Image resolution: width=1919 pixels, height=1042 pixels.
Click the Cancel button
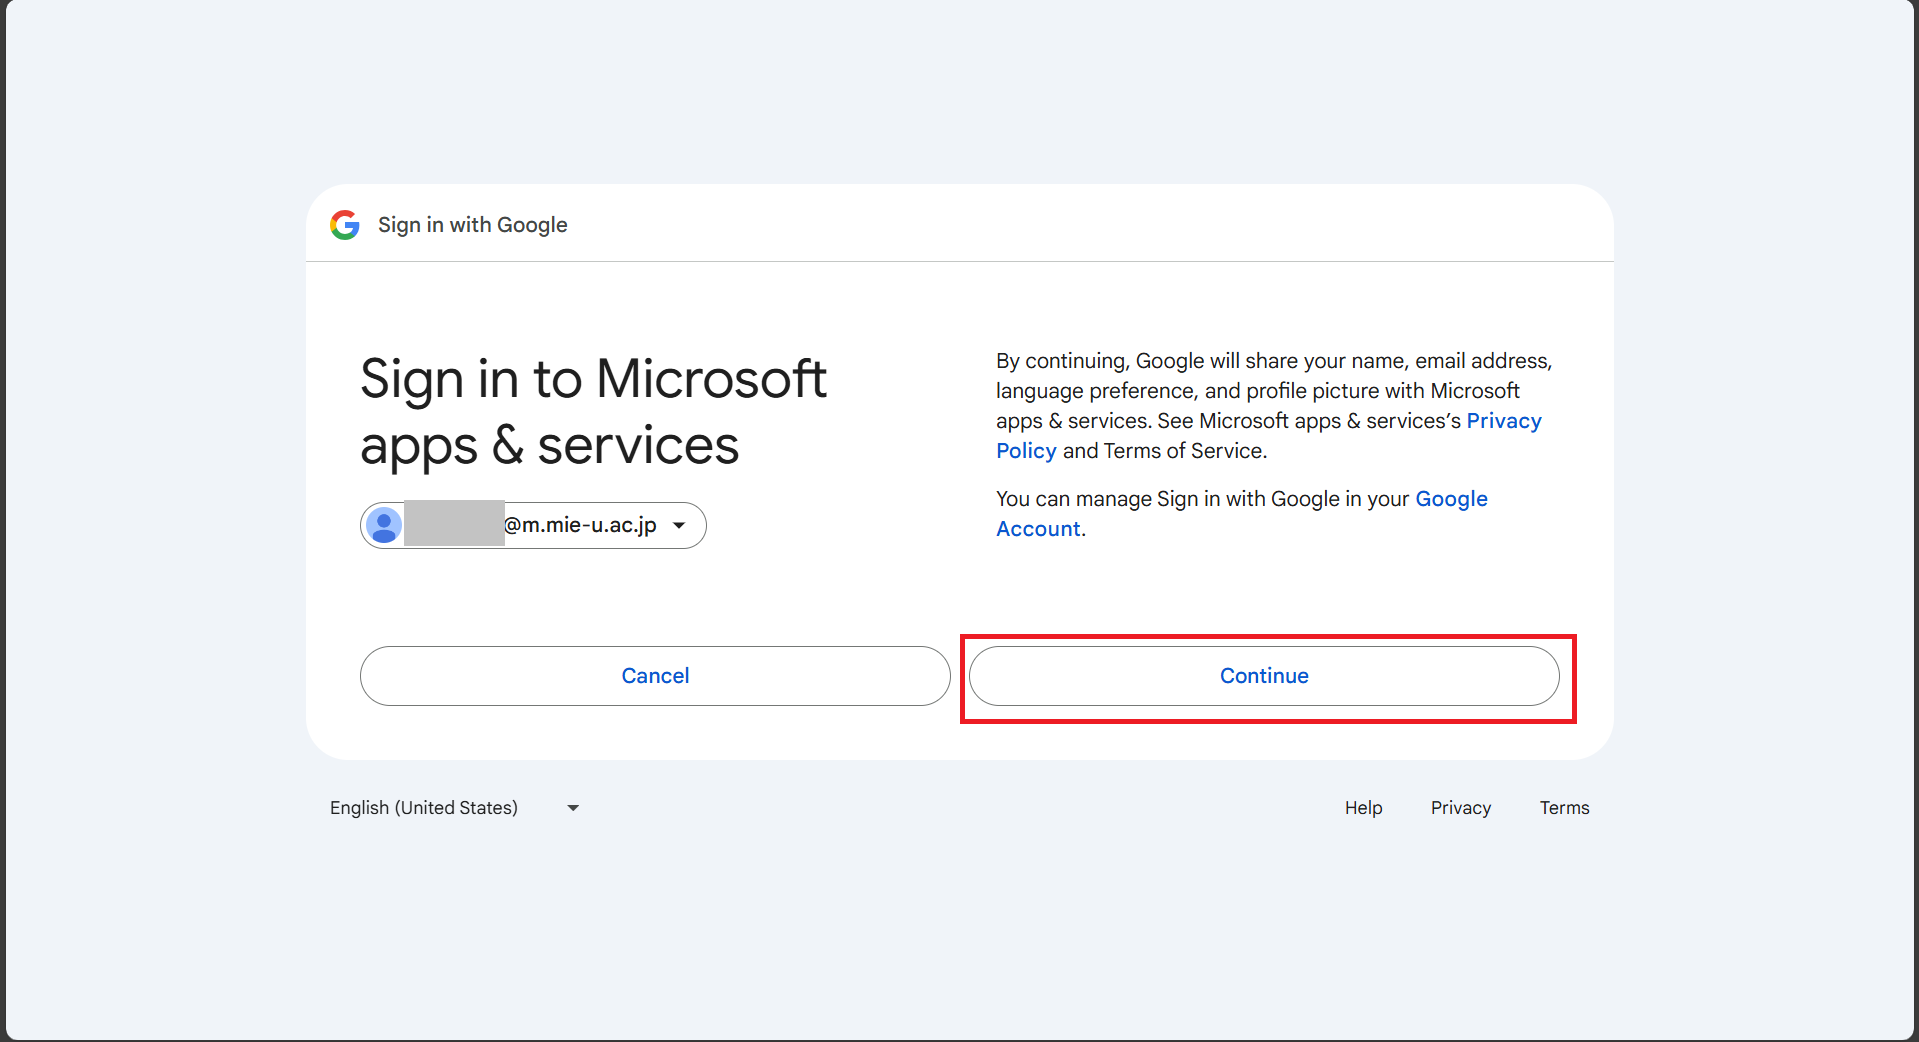(x=655, y=676)
